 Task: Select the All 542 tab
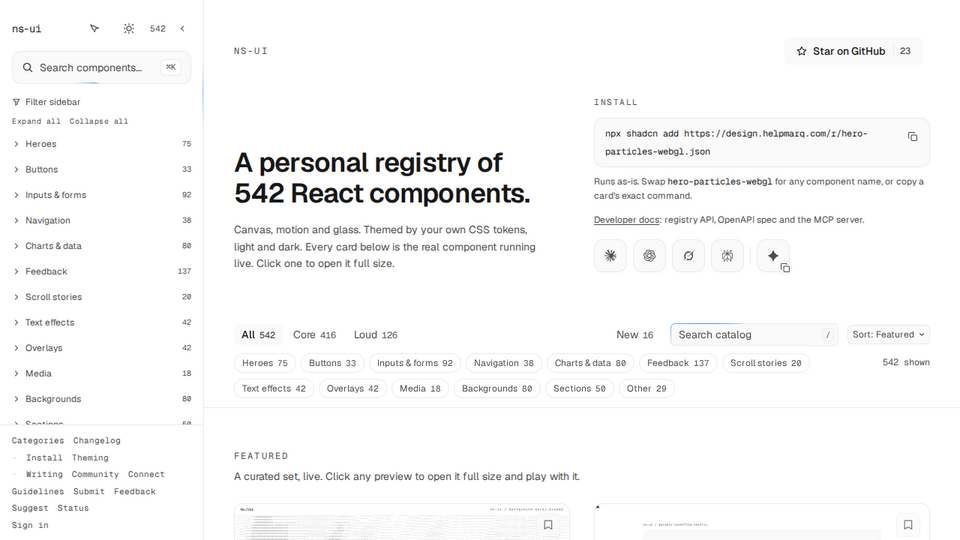click(x=258, y=335)
